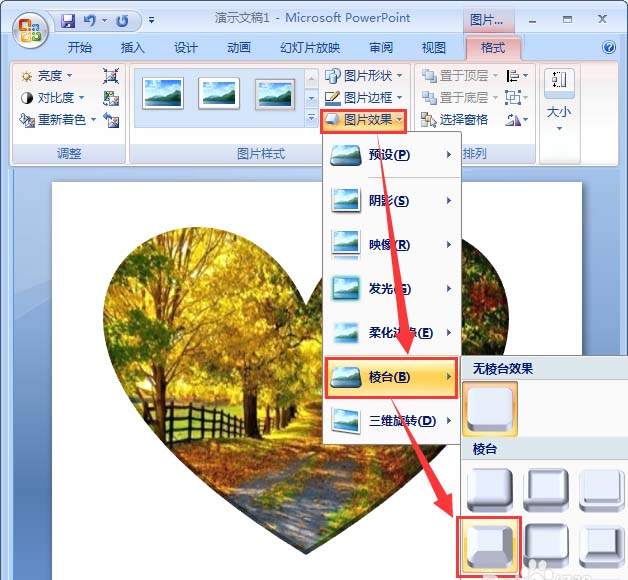Switch to the 开始 tab
The width and height of the screenshot is (628, 580).
click(79, 48)
